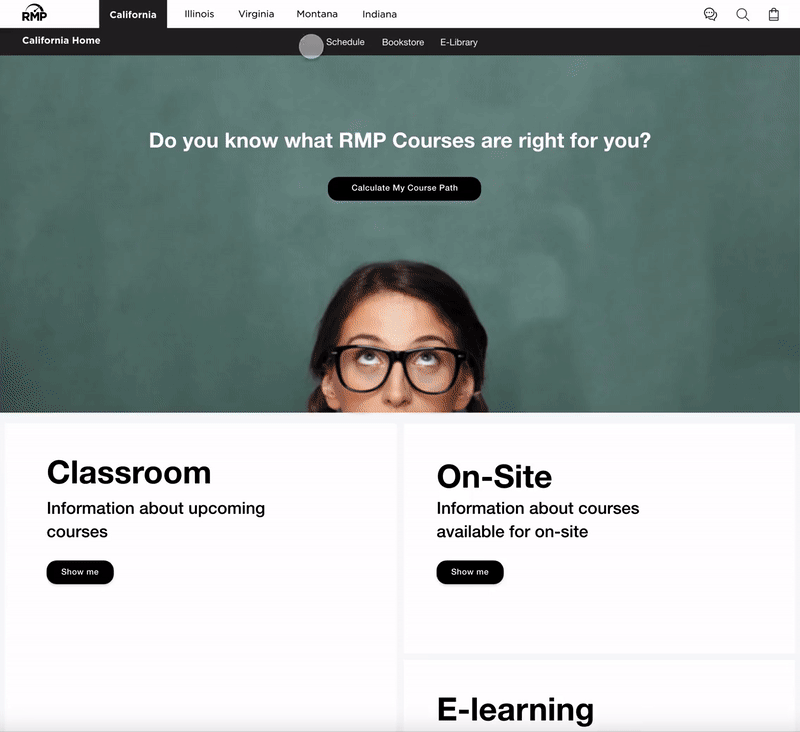The width and height of the screenshot is (800, 732).
Task: Click the woman-with-glasses hero image
Action: pyautogui.click(x=398, y=337)
